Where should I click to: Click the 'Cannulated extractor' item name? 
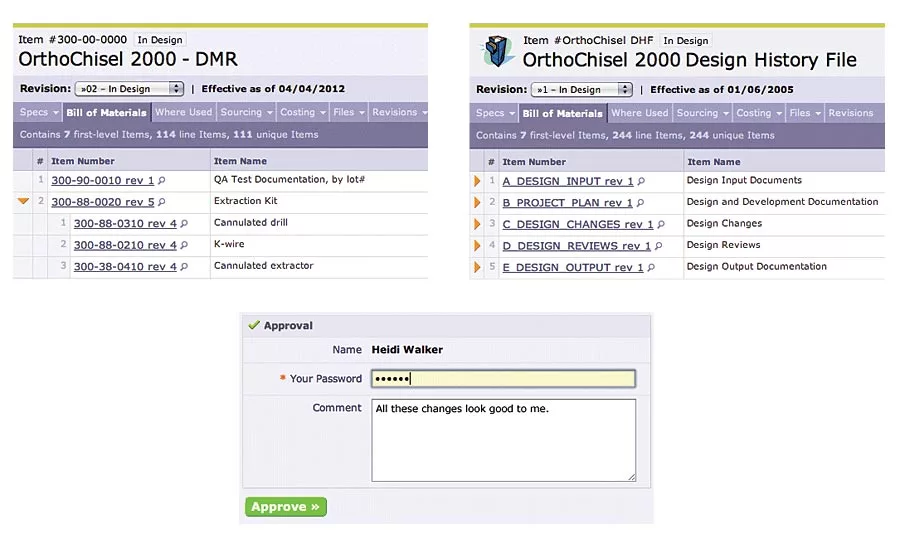[263, 266]
